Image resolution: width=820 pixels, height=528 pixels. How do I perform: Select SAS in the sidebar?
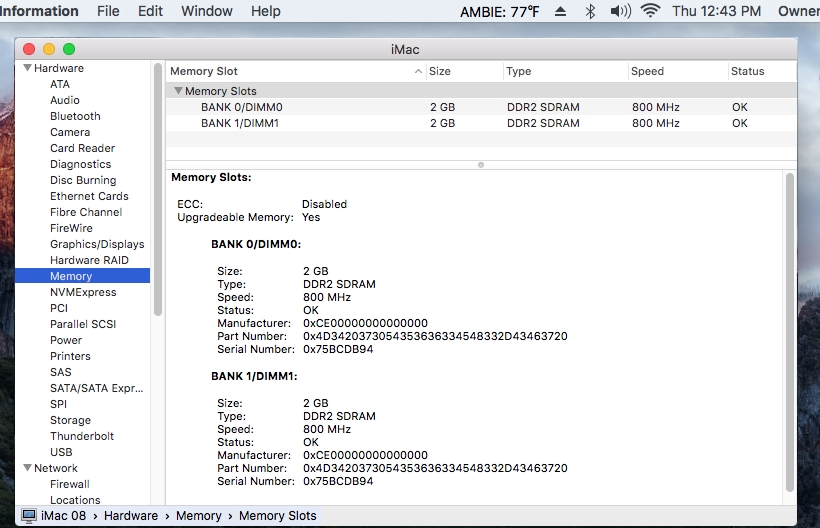(61, 372)
